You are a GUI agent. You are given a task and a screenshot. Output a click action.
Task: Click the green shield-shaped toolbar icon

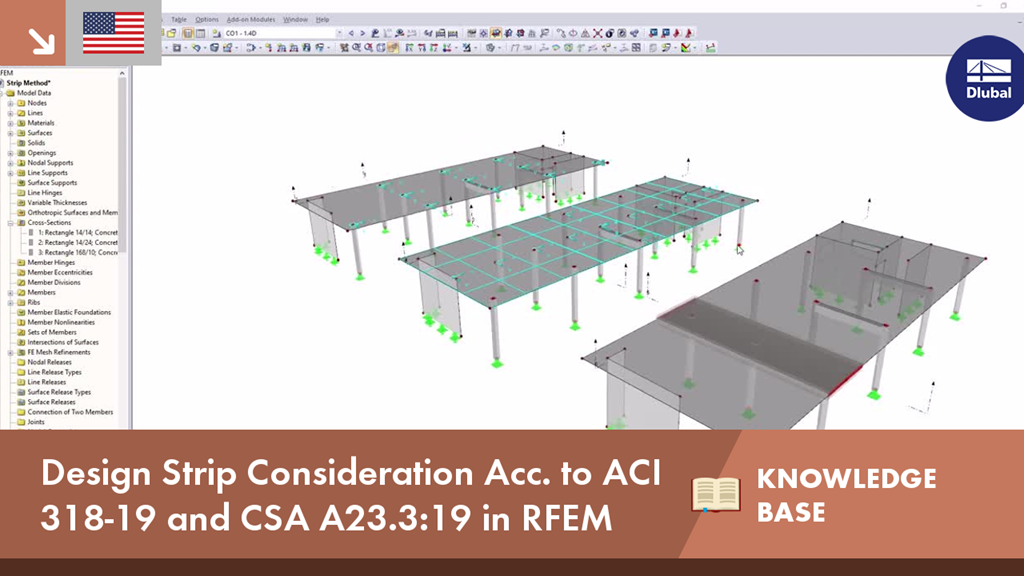coord(568,48)
